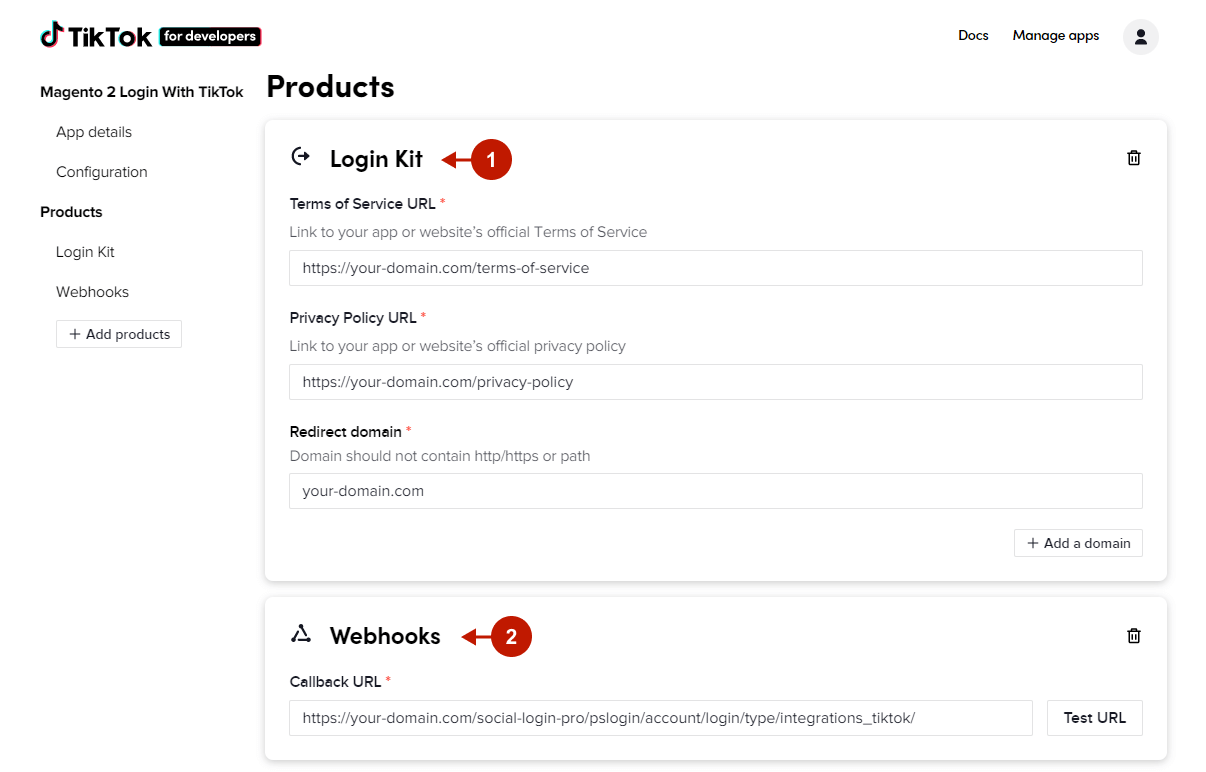Screen dimensions: 1206x772
Task: Click the 'official privacy policy' description text
Action: [458, 346]
